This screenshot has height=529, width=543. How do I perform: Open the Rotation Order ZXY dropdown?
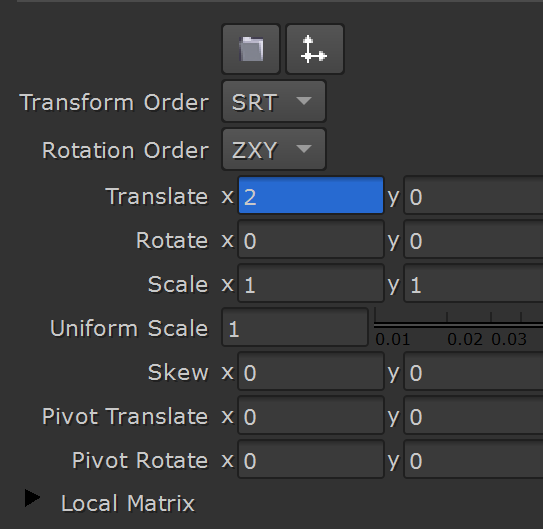tap(274, 149)
